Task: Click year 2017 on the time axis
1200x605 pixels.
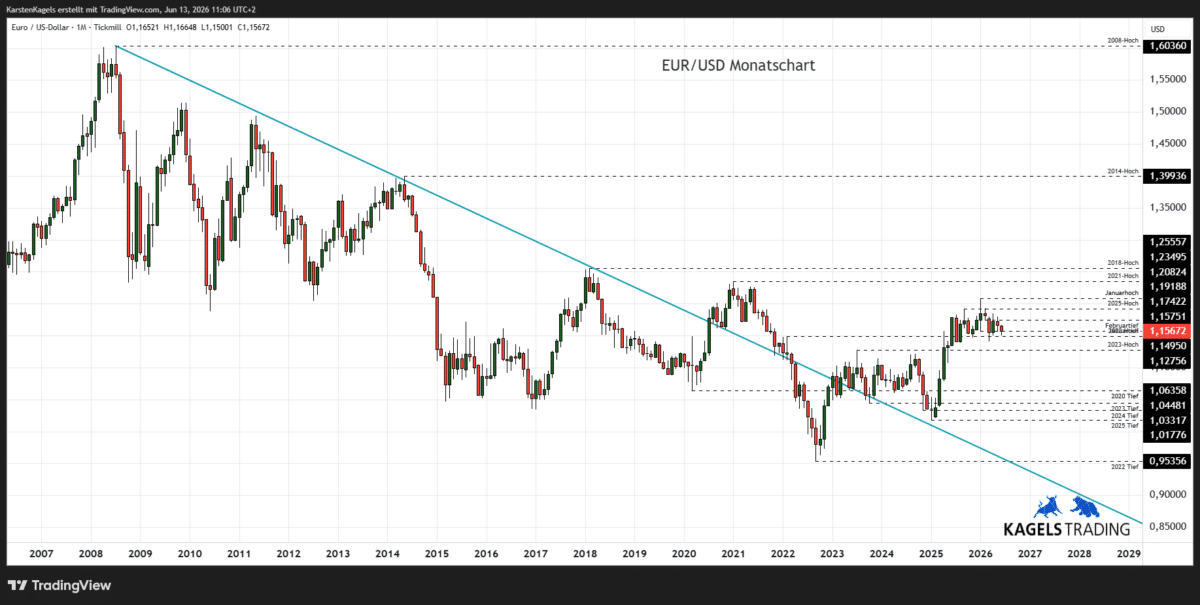Action: pos(535,553)
